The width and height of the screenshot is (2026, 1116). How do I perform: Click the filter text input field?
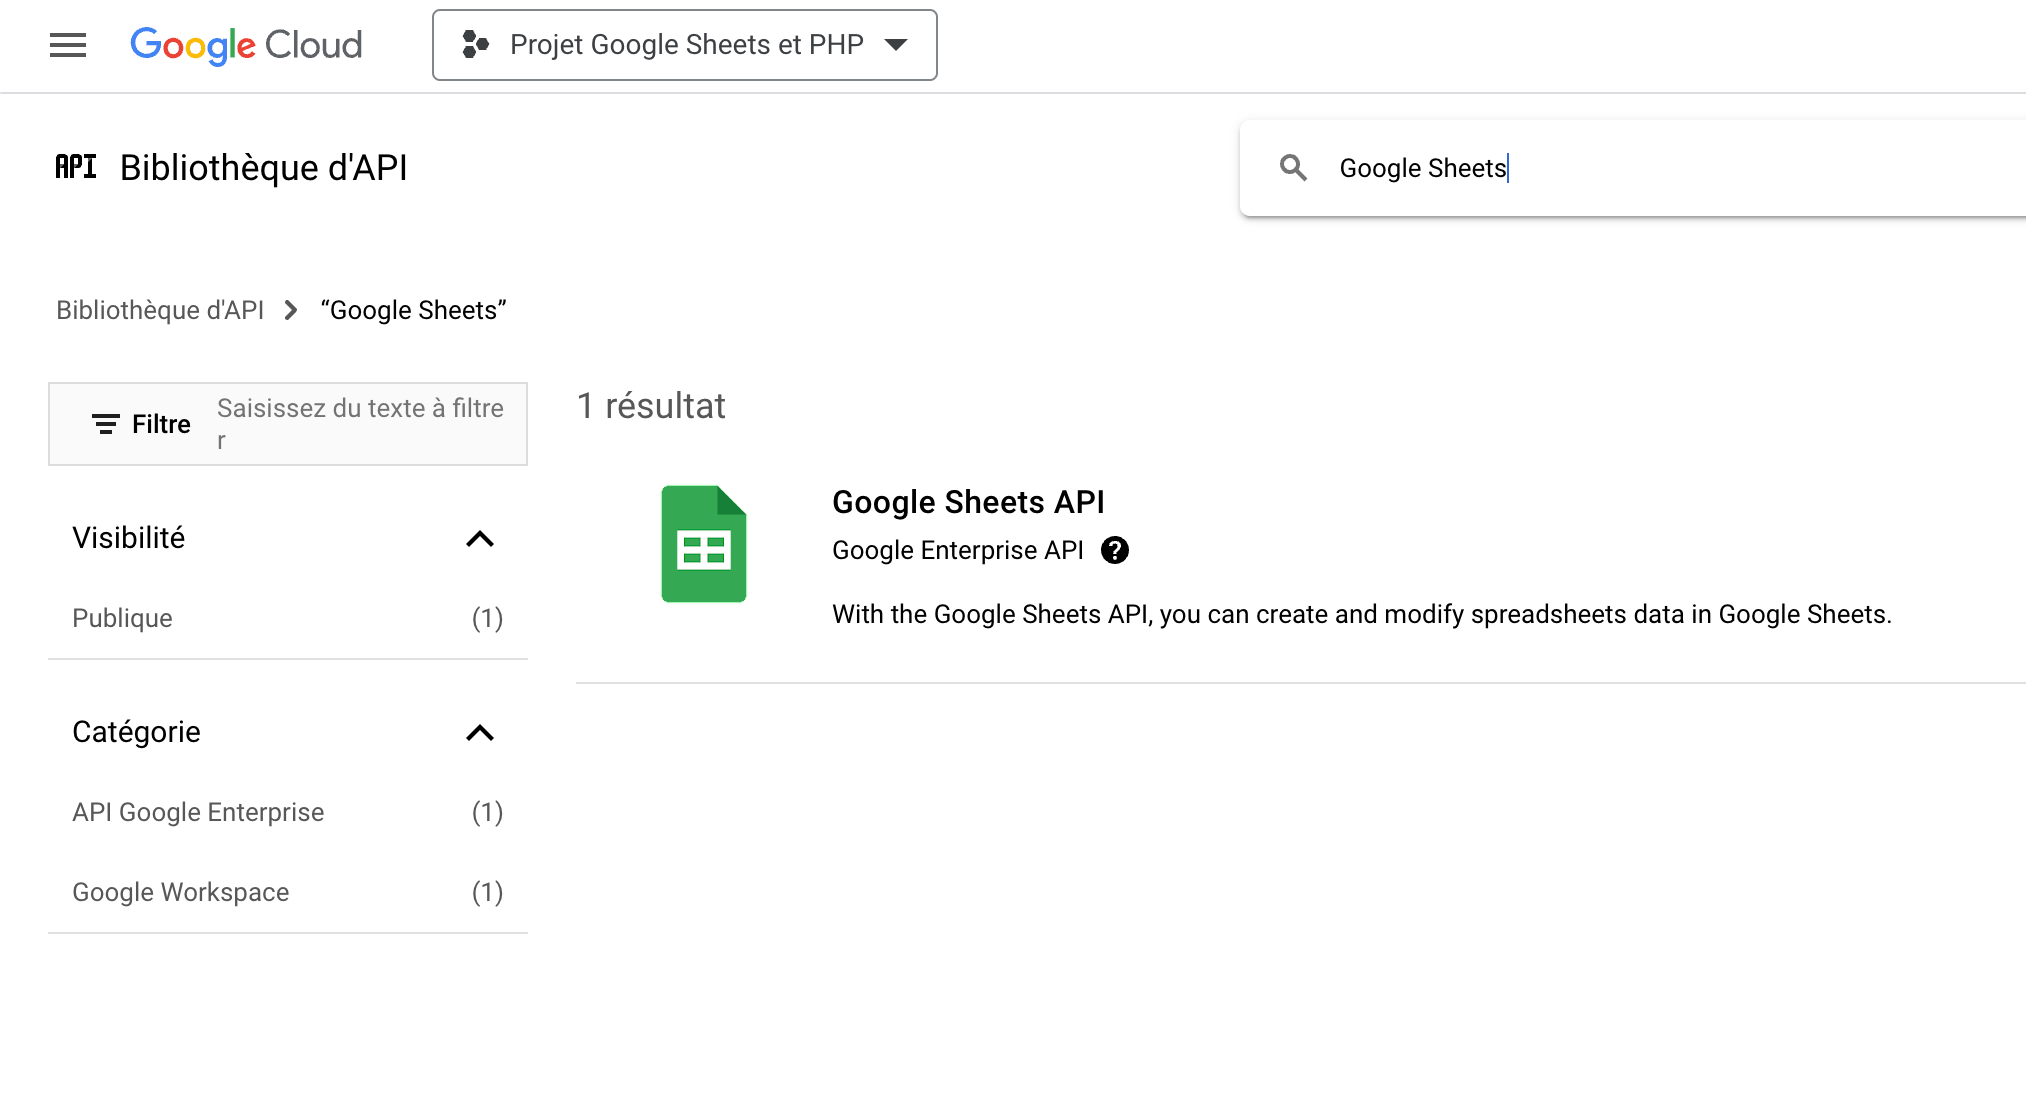click(360, 423)
